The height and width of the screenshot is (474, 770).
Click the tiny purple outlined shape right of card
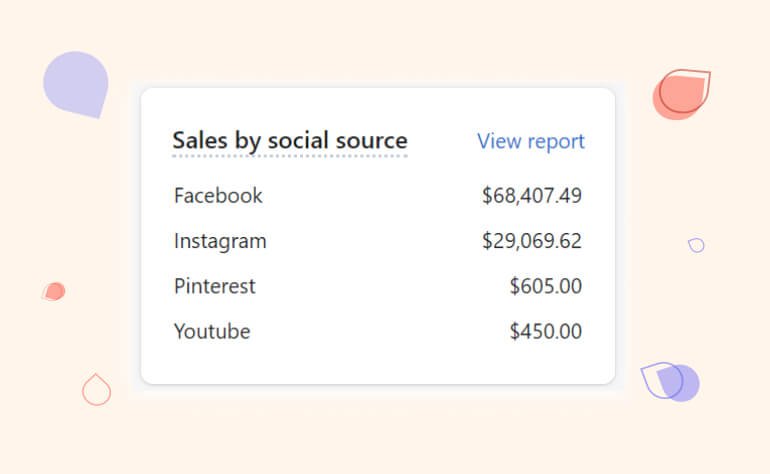pos(696,245)
